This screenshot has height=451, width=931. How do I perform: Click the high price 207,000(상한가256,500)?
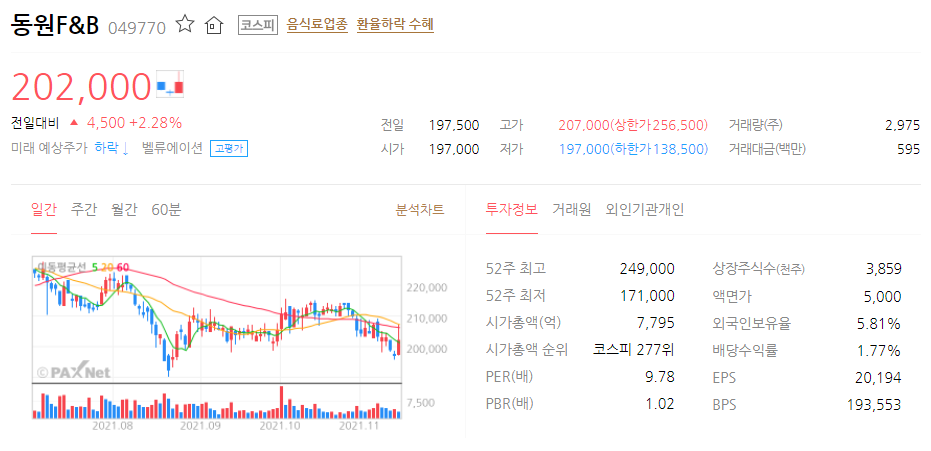633,125
